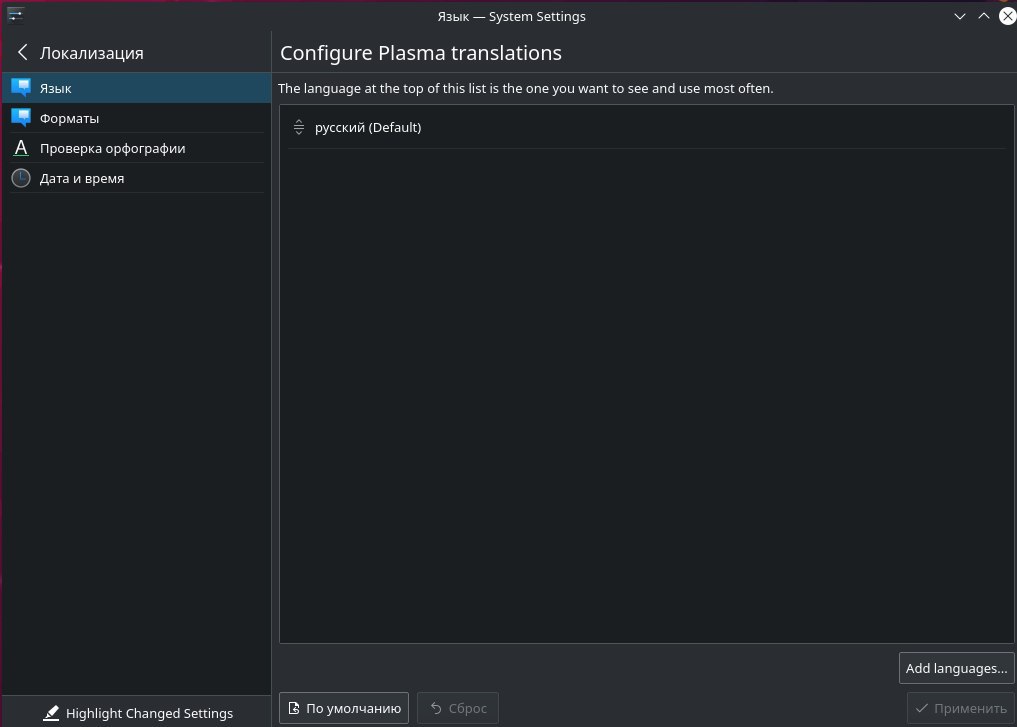Maximize the System Settings window
This screenshot has width=1017, height=727.
(x=983, y=16)
